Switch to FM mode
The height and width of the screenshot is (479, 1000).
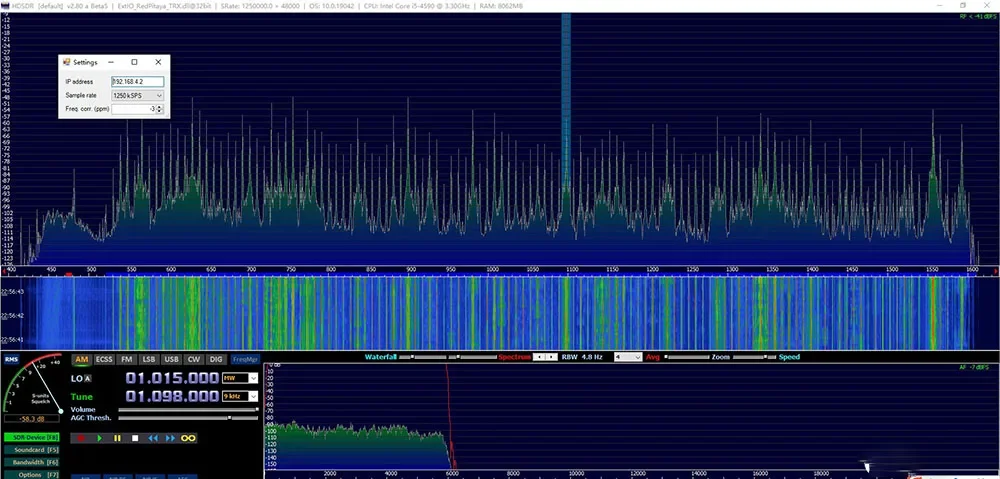click(127, 359)
